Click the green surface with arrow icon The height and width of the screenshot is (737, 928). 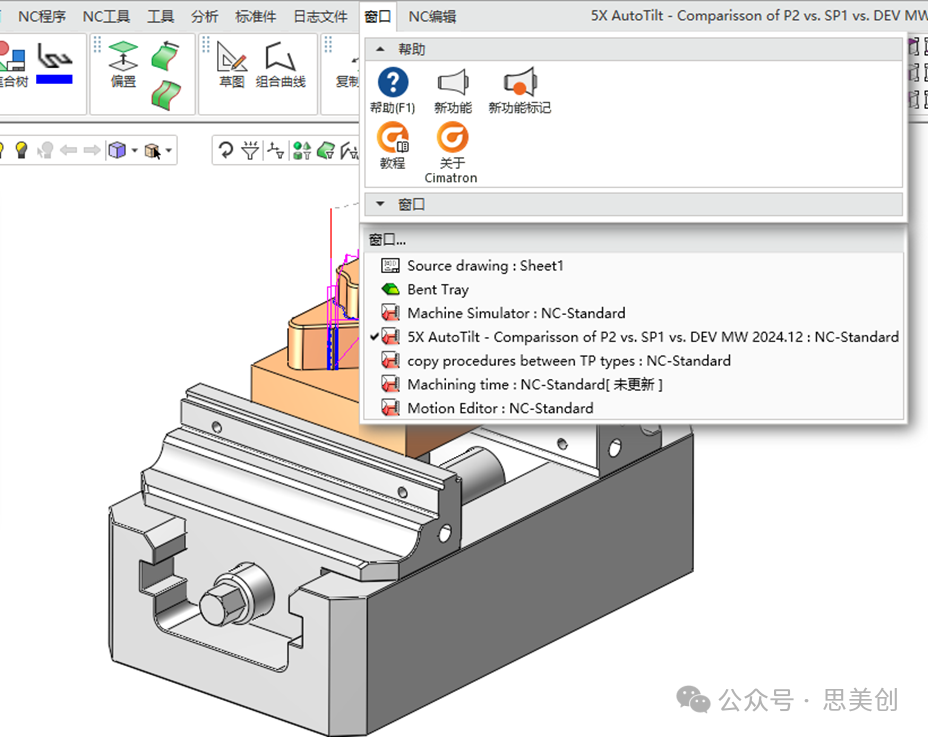pyautogui.click(x=166, y=55)
